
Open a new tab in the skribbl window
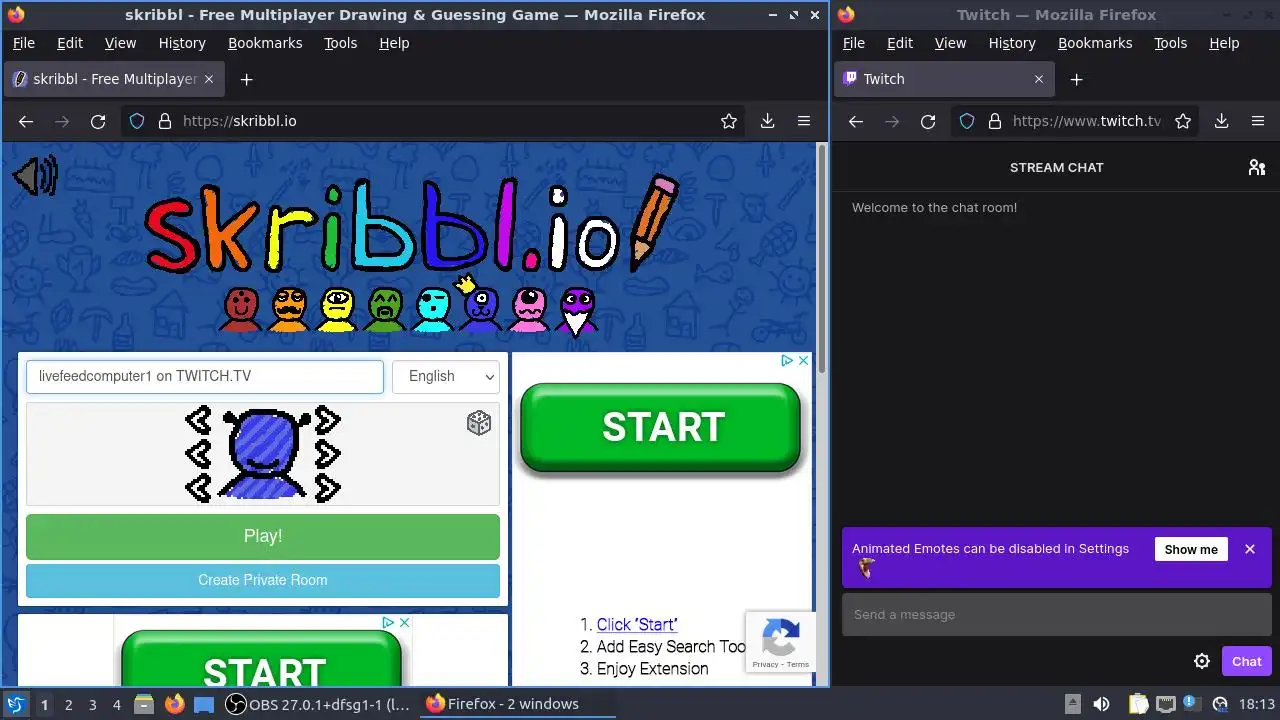click(x=247, y=79)
